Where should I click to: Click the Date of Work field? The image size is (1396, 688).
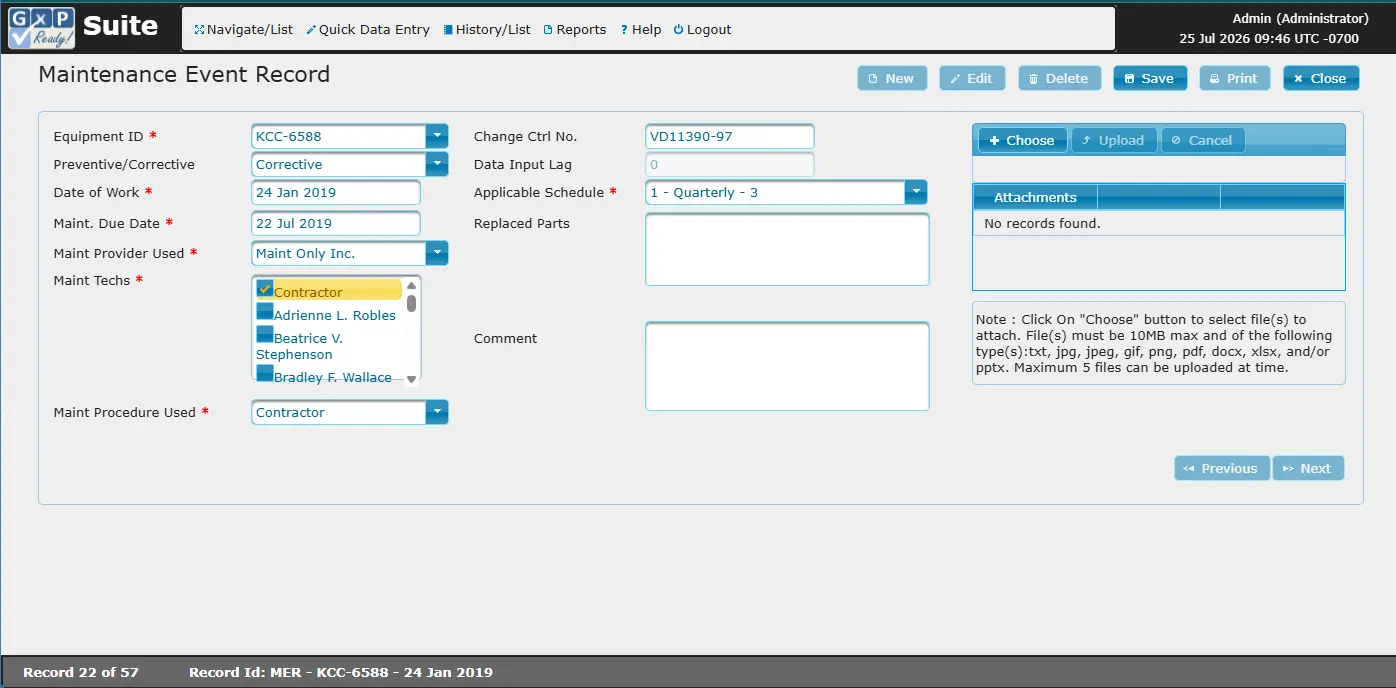(336, 192)
